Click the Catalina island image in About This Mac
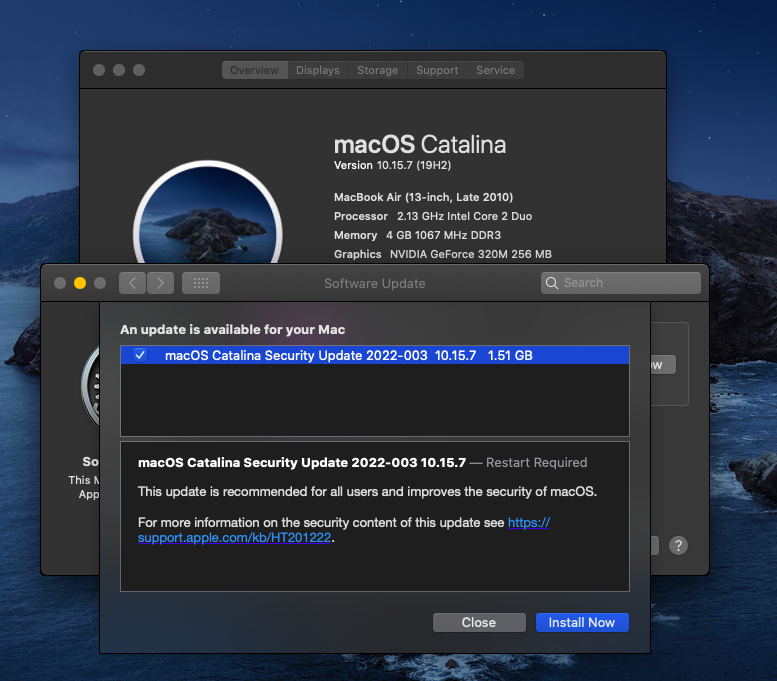This screenshot has height=681, width=777. tap(208, 213)
